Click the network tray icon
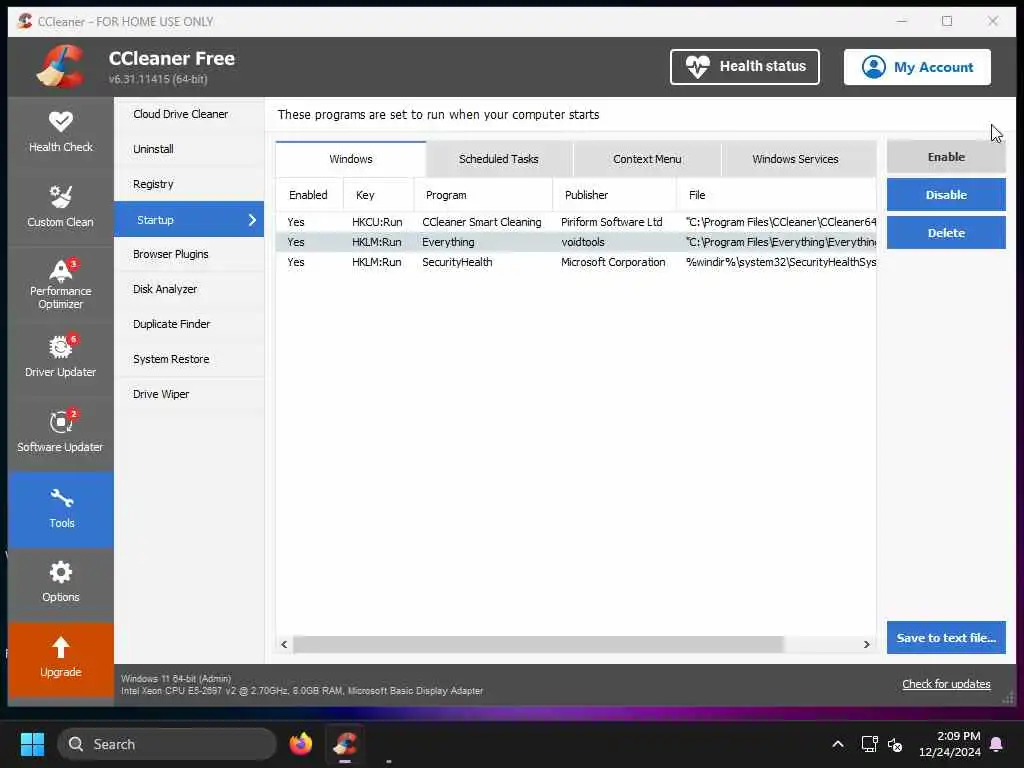 click(x=869, y=744)
